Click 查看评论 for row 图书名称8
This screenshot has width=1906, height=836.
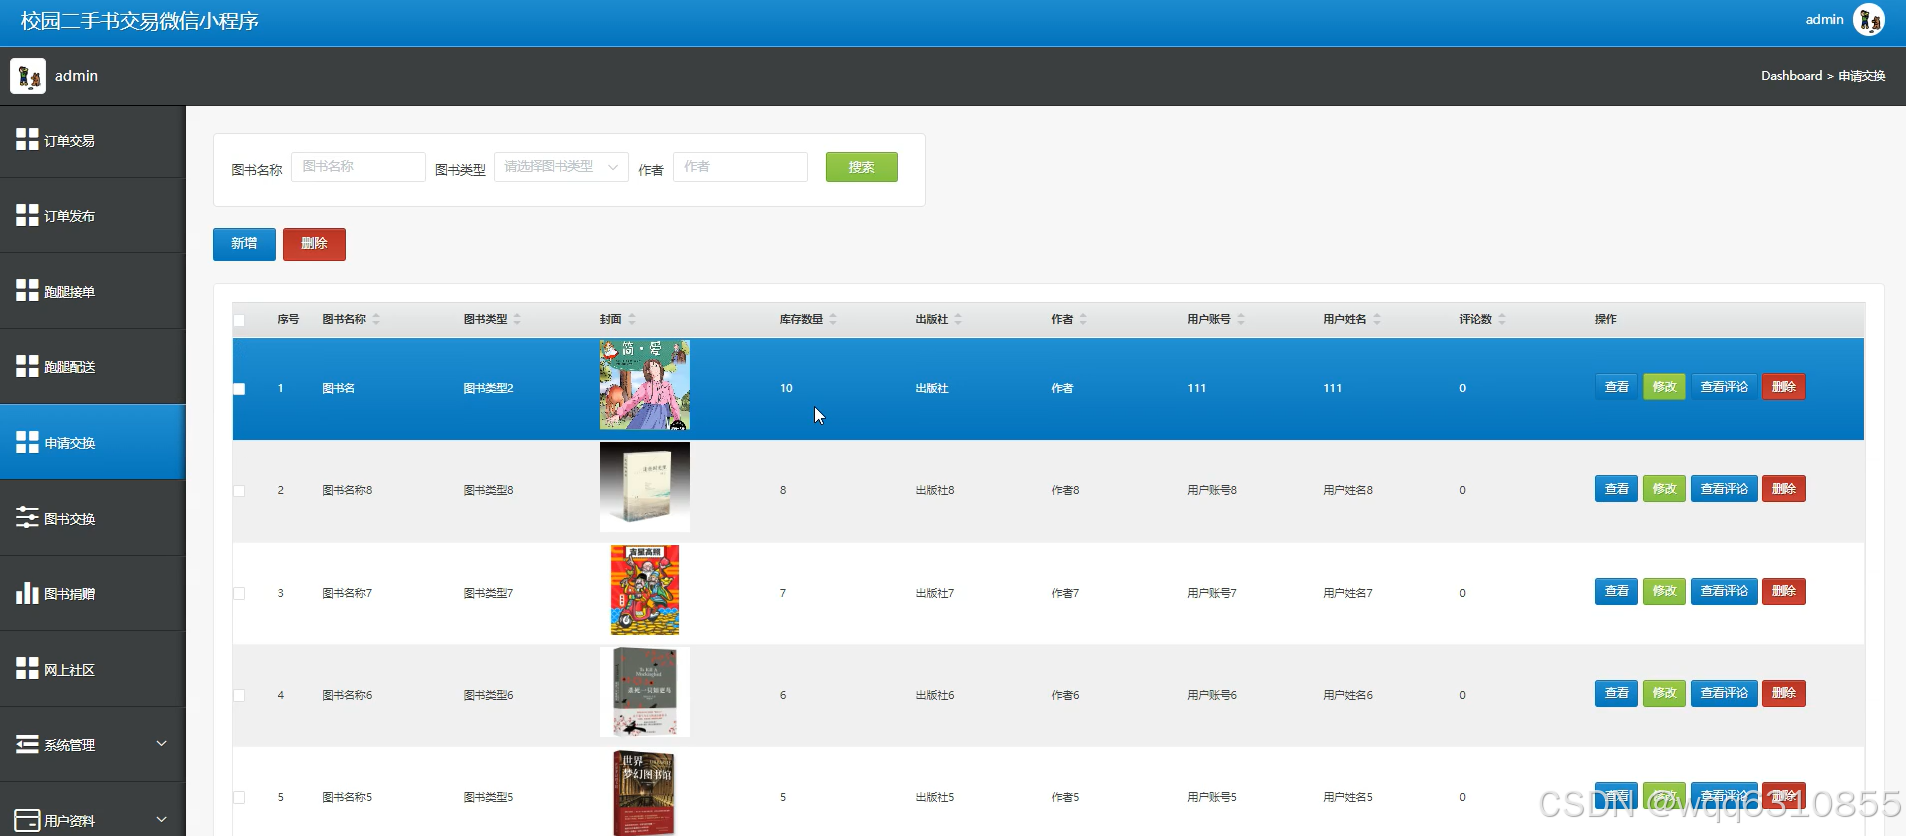[1724, 489]
